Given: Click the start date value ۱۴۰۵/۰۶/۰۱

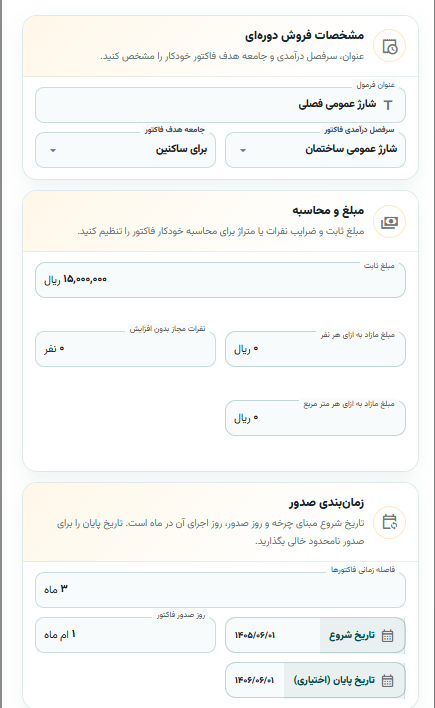Looking at the screenshot, I should pyautogui.click(x=255, y=635).
